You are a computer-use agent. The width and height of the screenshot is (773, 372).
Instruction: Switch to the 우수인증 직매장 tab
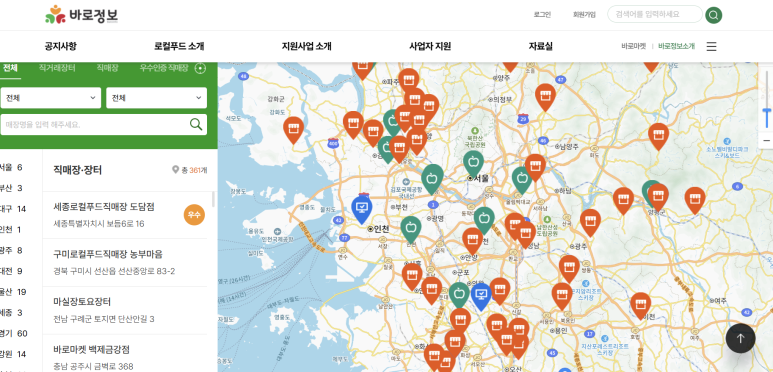coord(164,68)
